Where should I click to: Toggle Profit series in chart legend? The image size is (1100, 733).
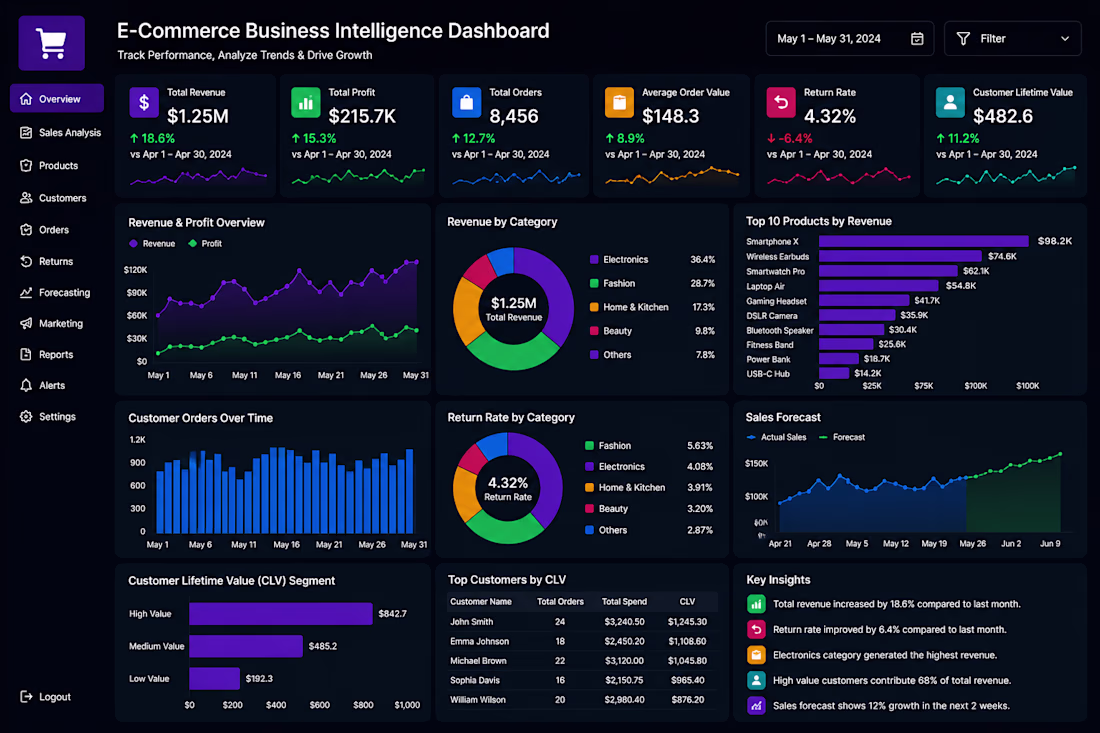click(x=206, y=243)
